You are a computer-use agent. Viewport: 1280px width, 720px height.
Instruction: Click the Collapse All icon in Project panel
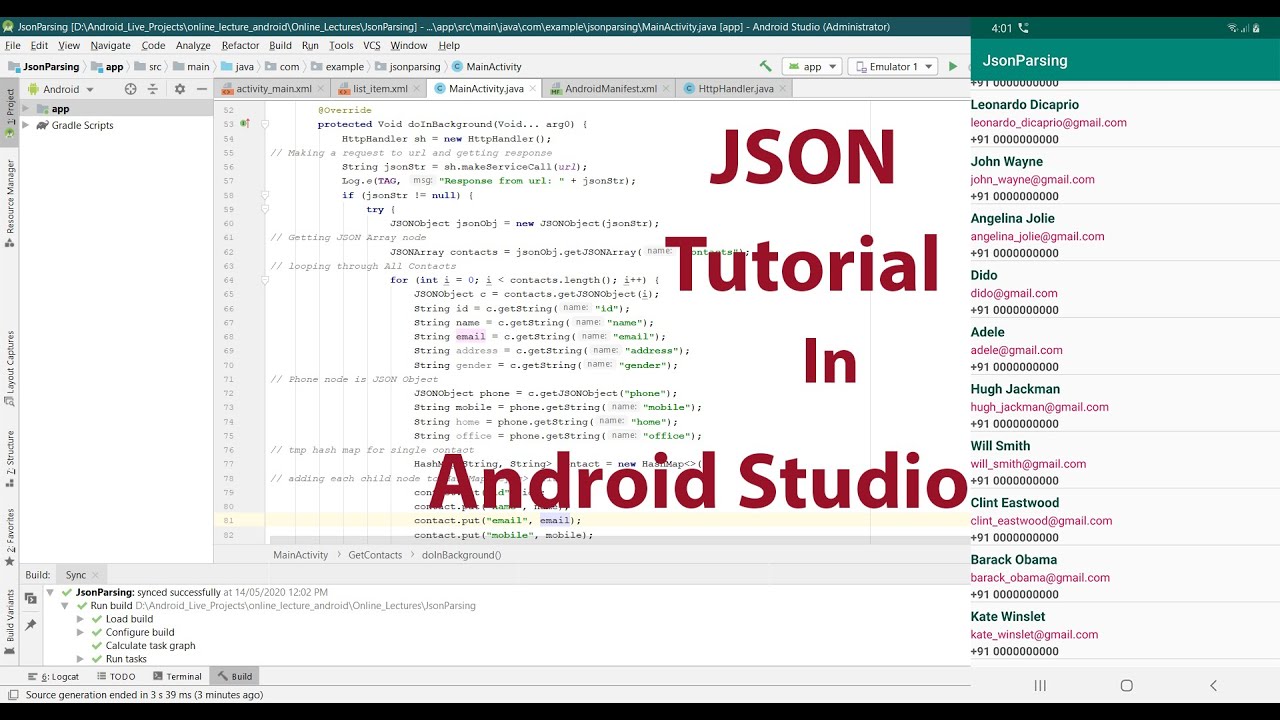tap(153, 89)
